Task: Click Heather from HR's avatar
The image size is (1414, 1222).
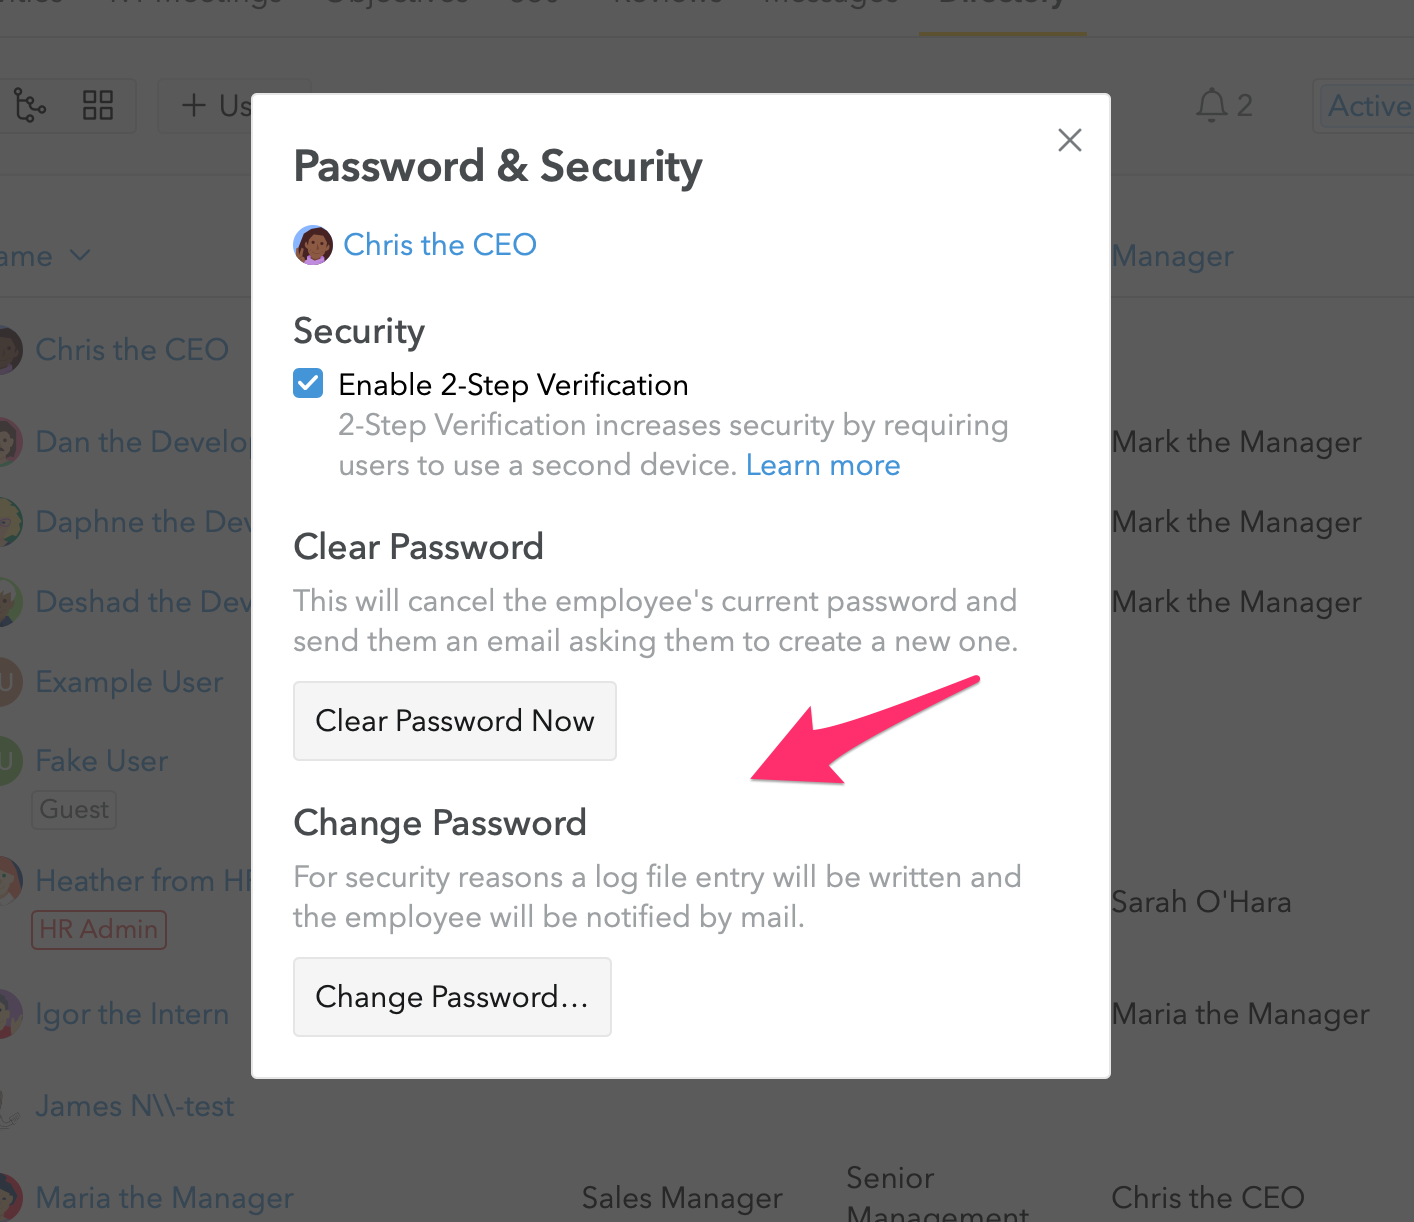Action: 8,880
